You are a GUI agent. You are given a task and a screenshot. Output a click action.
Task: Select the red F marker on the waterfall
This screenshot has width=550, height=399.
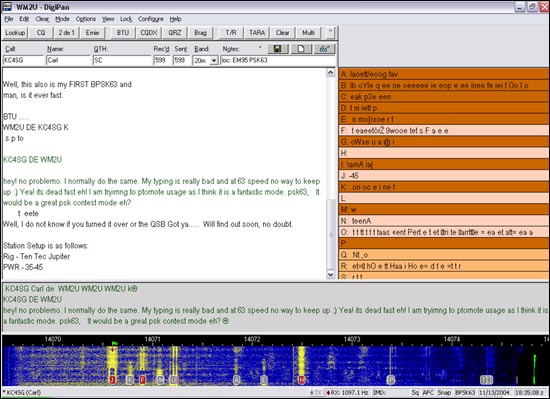(x=142, y=380)
